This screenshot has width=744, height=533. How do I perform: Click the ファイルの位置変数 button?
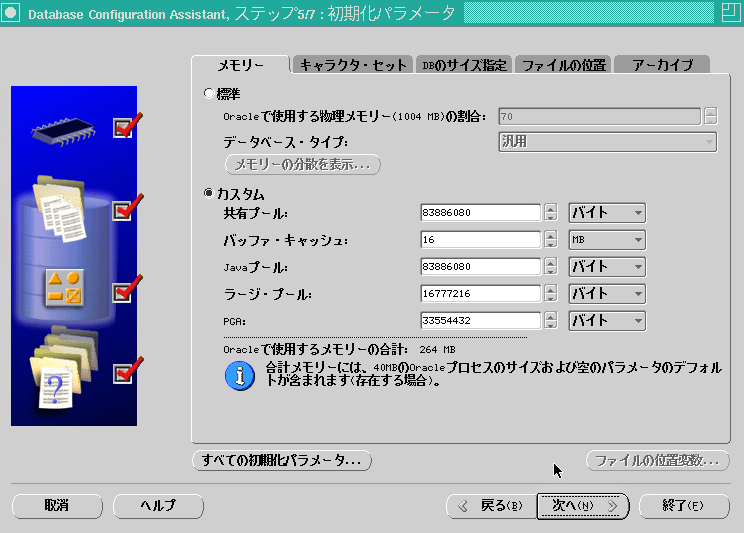[658, 460]
